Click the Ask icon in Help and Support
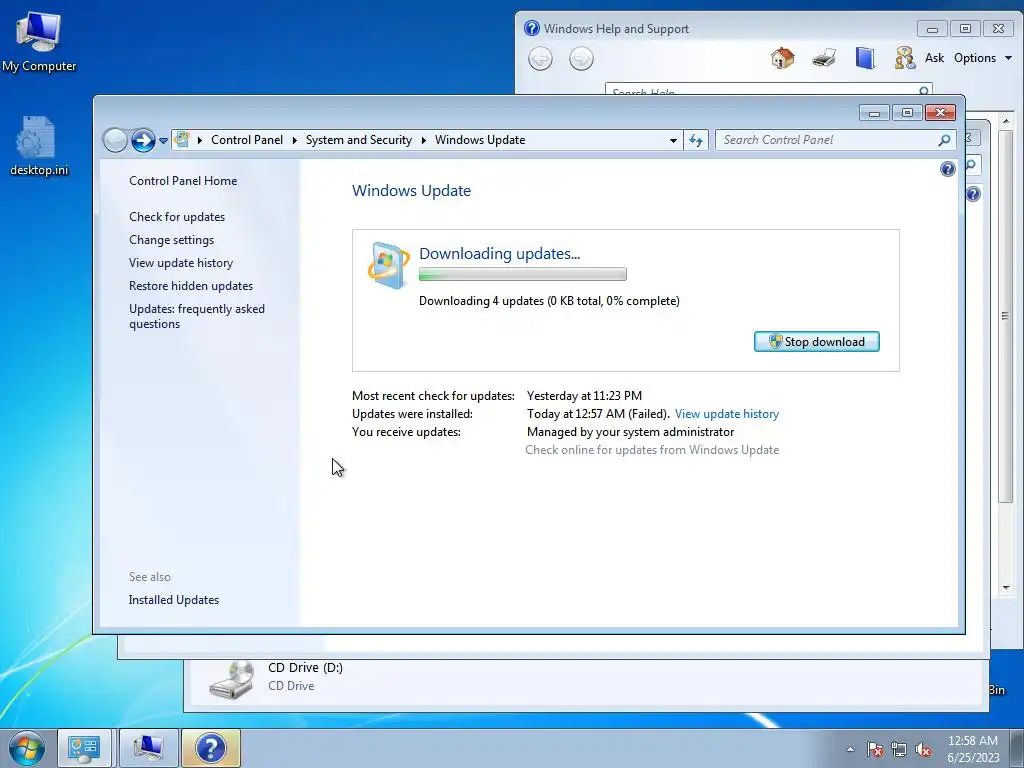Image resolution: width=1024 pixels, height=768 pixels. [905, 58]
